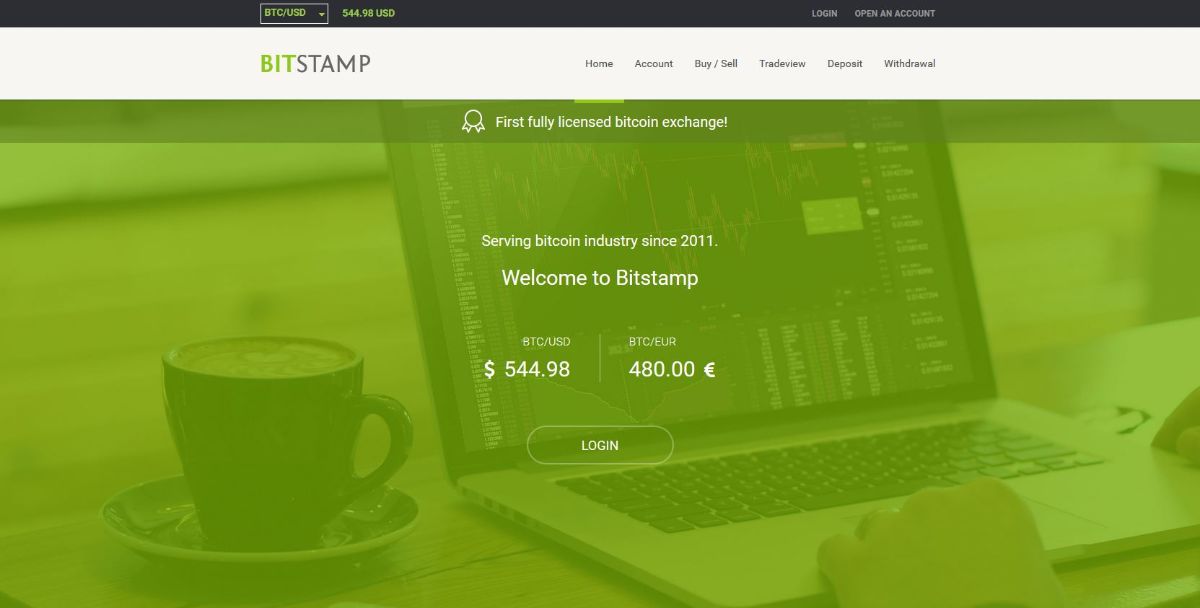Navigate to Tradeview
This screenshot has height=608, width=1200.
782,64
